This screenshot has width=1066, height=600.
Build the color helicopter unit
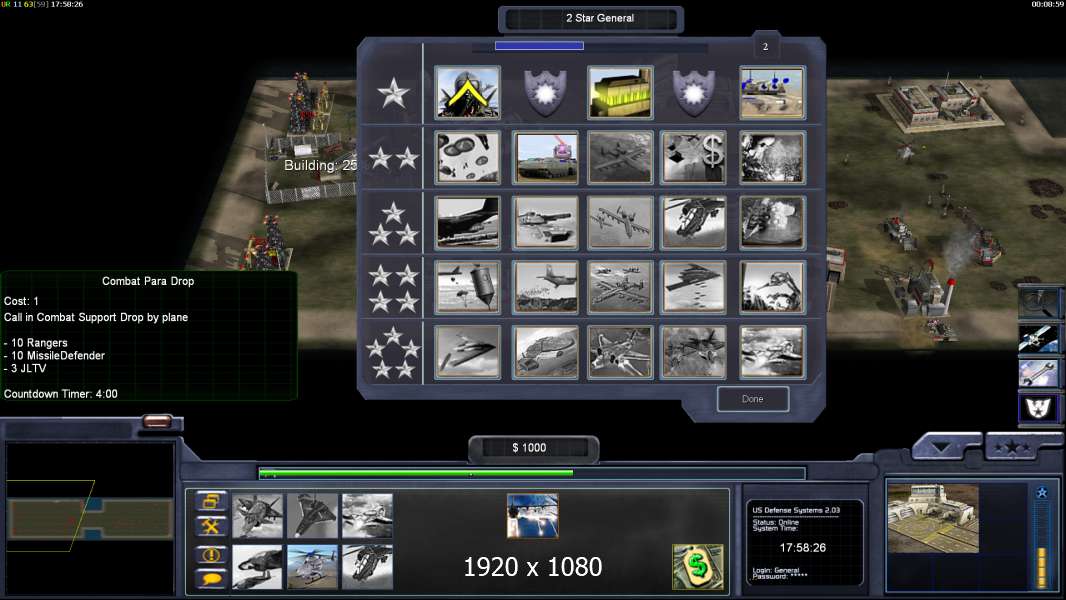click(x=312, y=567)
